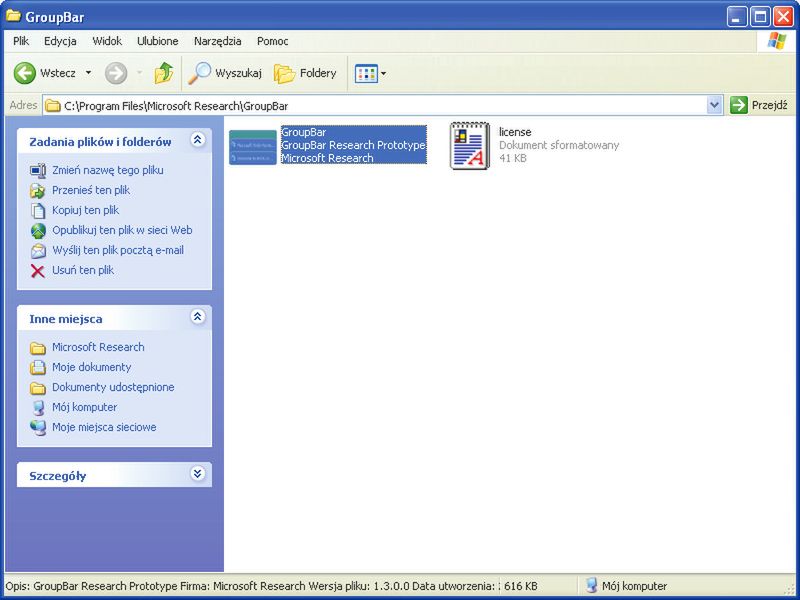Open the Plik menu
This screenshot has width=800, height=600.
point(21,41)
